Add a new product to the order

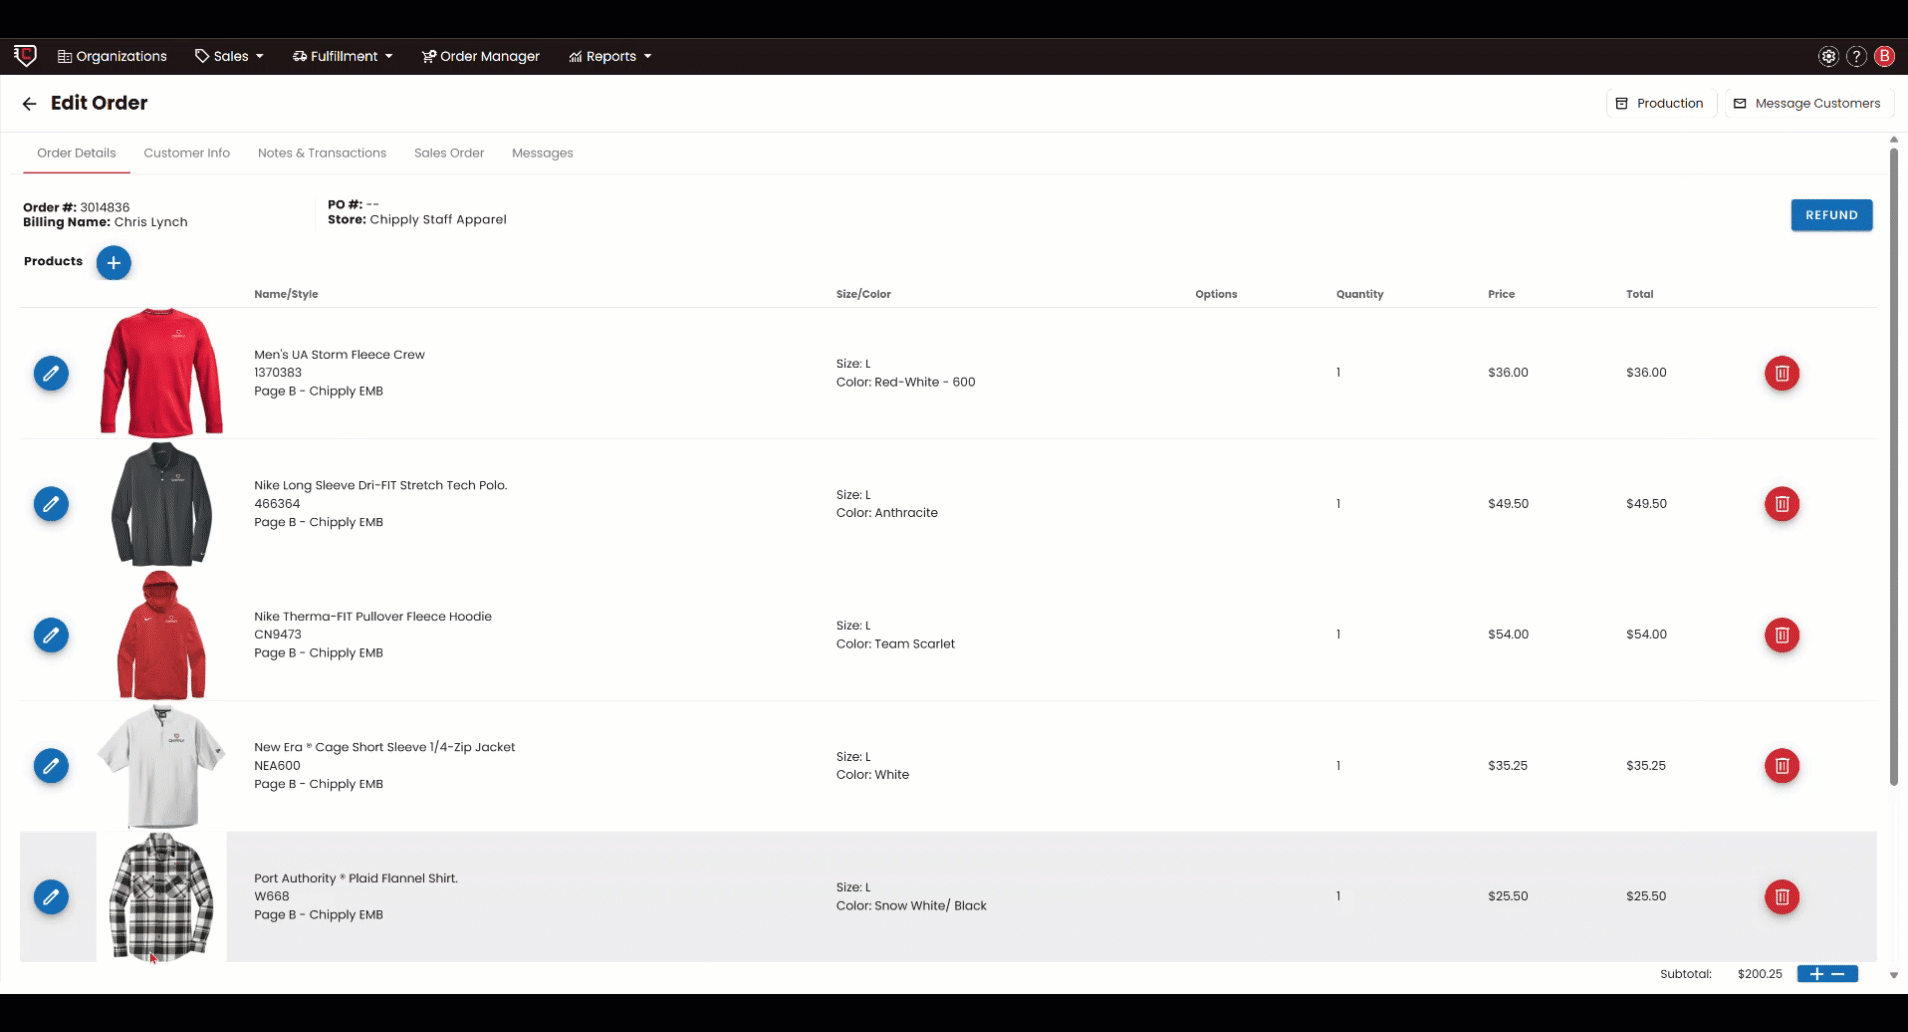pyautogui.click(x=113, y=262)
